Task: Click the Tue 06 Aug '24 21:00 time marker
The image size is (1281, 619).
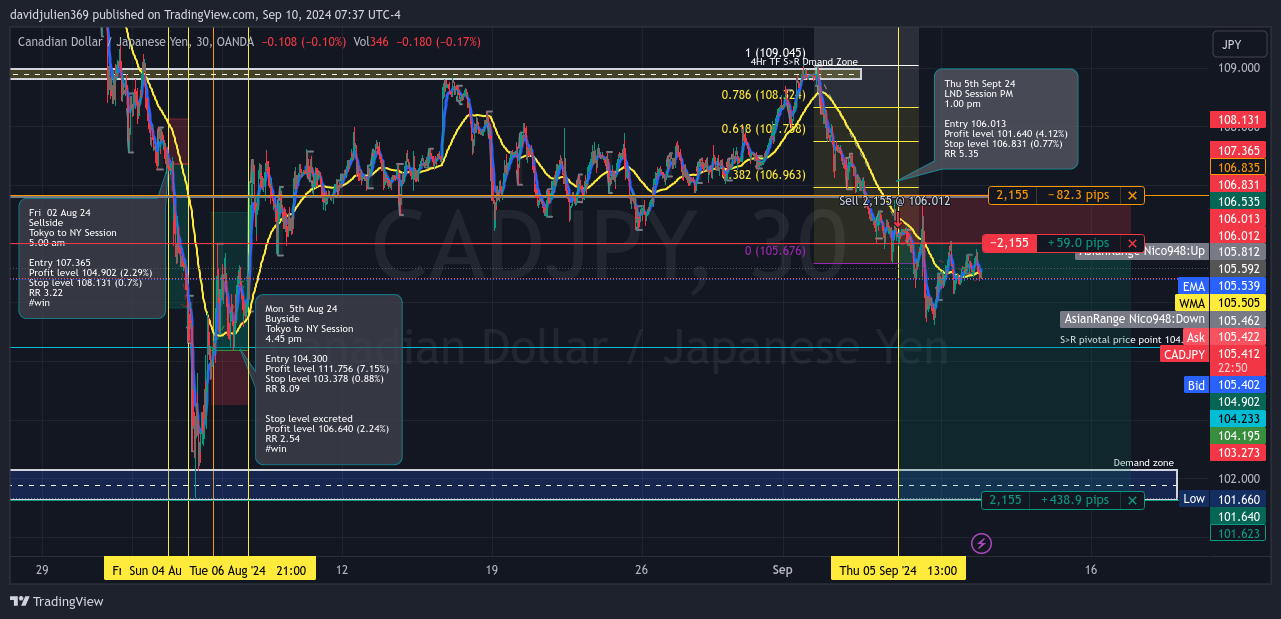Action: coord(248,570)
